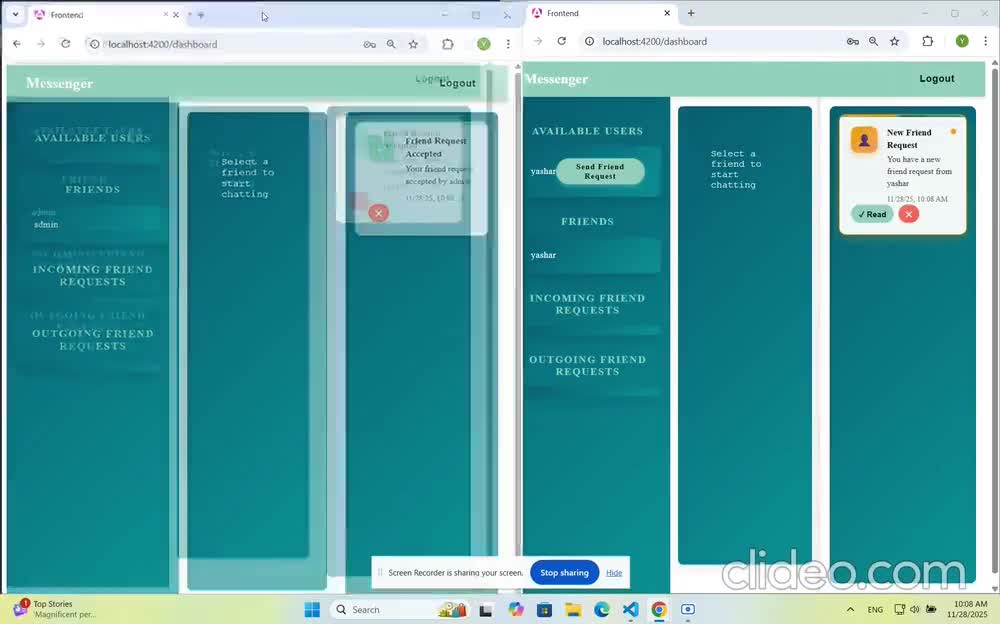The height and width of the screenshot is (624, 1000).
Task: Go forward in the left browser window
Action: 41,43
